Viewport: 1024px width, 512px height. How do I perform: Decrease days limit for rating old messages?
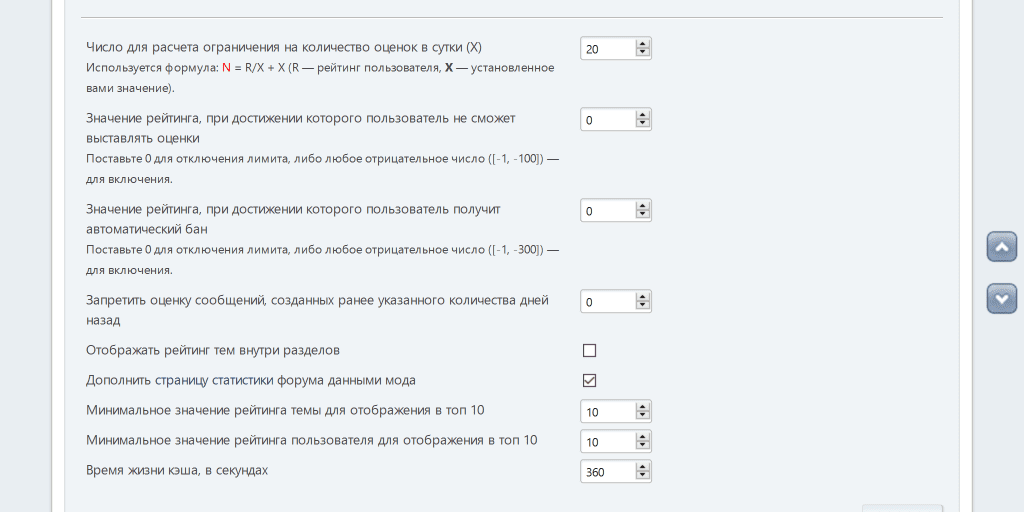(x=643, y=307)
